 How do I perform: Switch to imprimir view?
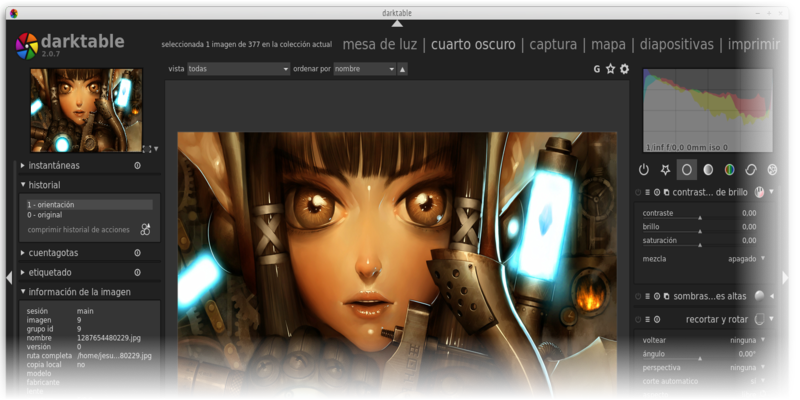tap(754, 44)
